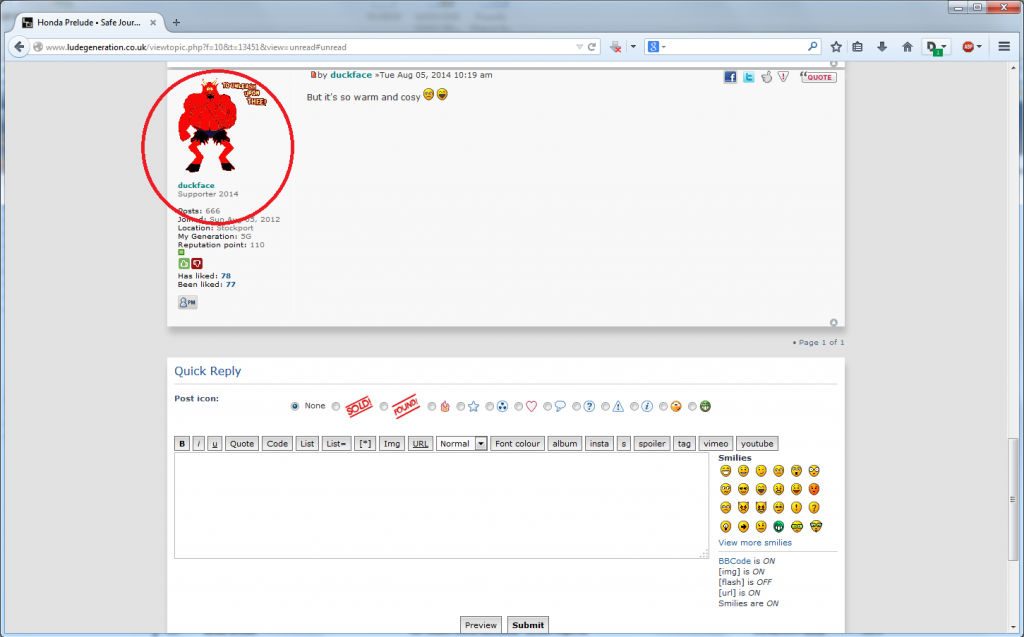Click the youtube BBCode button
The height and width of the screenshot is (637, 1024).
[757, 444]
